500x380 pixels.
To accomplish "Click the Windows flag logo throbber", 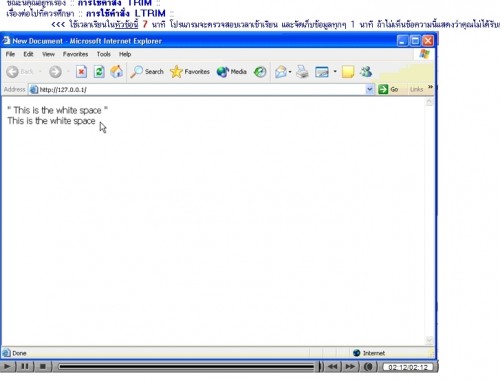I will (425, 54).
